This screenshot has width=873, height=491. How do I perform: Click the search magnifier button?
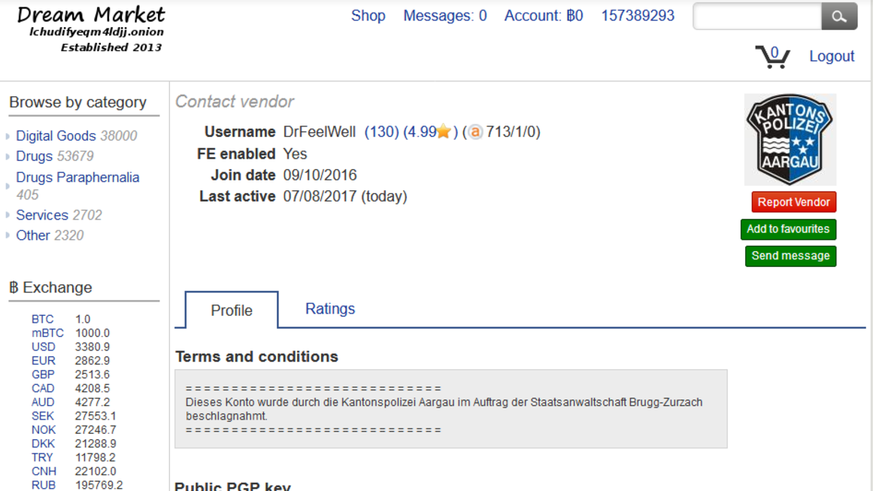pyautogui.click(x=839, y=16)
